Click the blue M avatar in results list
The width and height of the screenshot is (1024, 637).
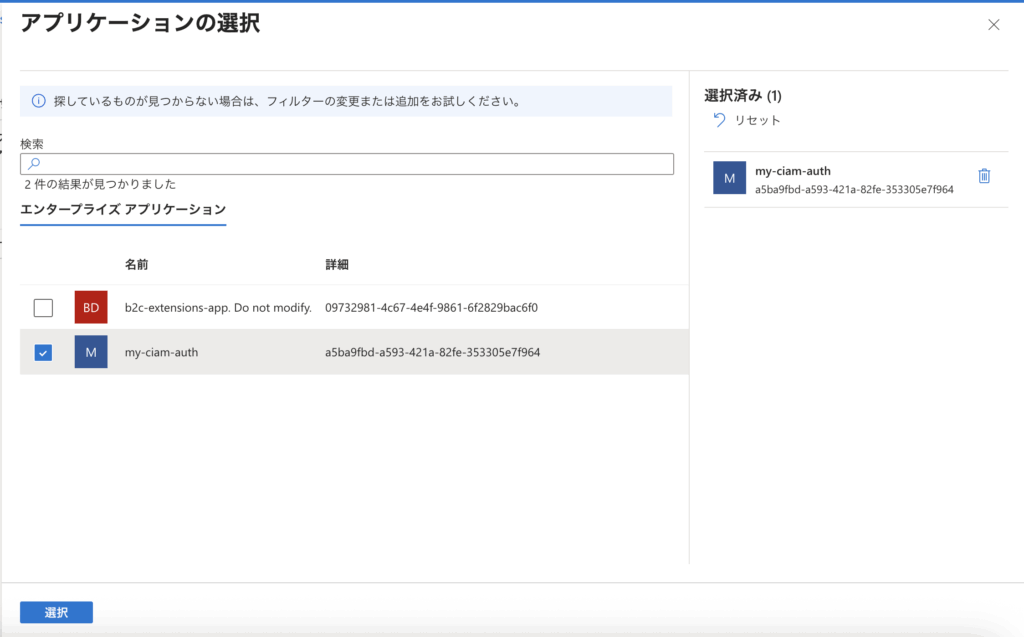tap(91, 352)
